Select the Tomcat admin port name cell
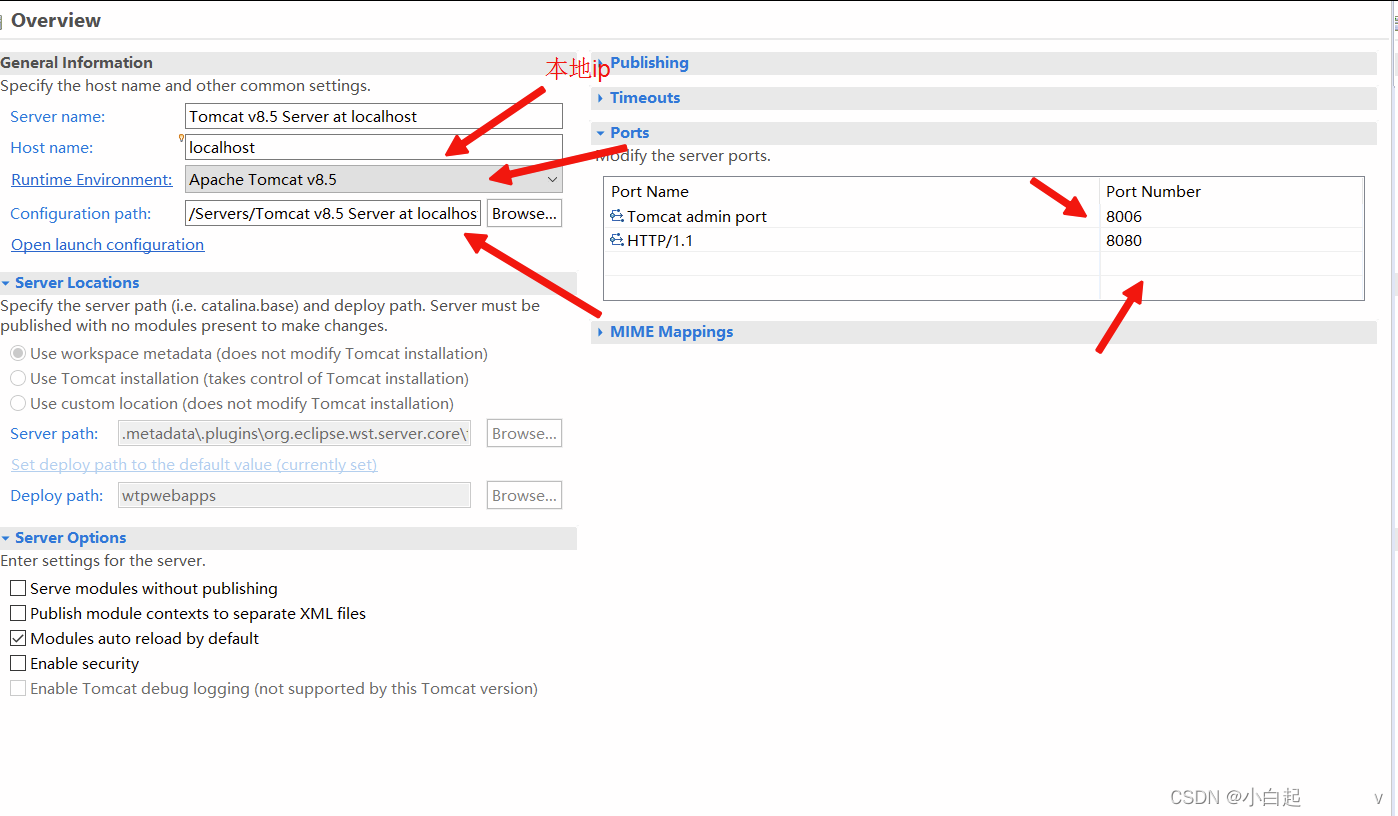Screen dimensions: 1398x816 [x=852, y=216]
